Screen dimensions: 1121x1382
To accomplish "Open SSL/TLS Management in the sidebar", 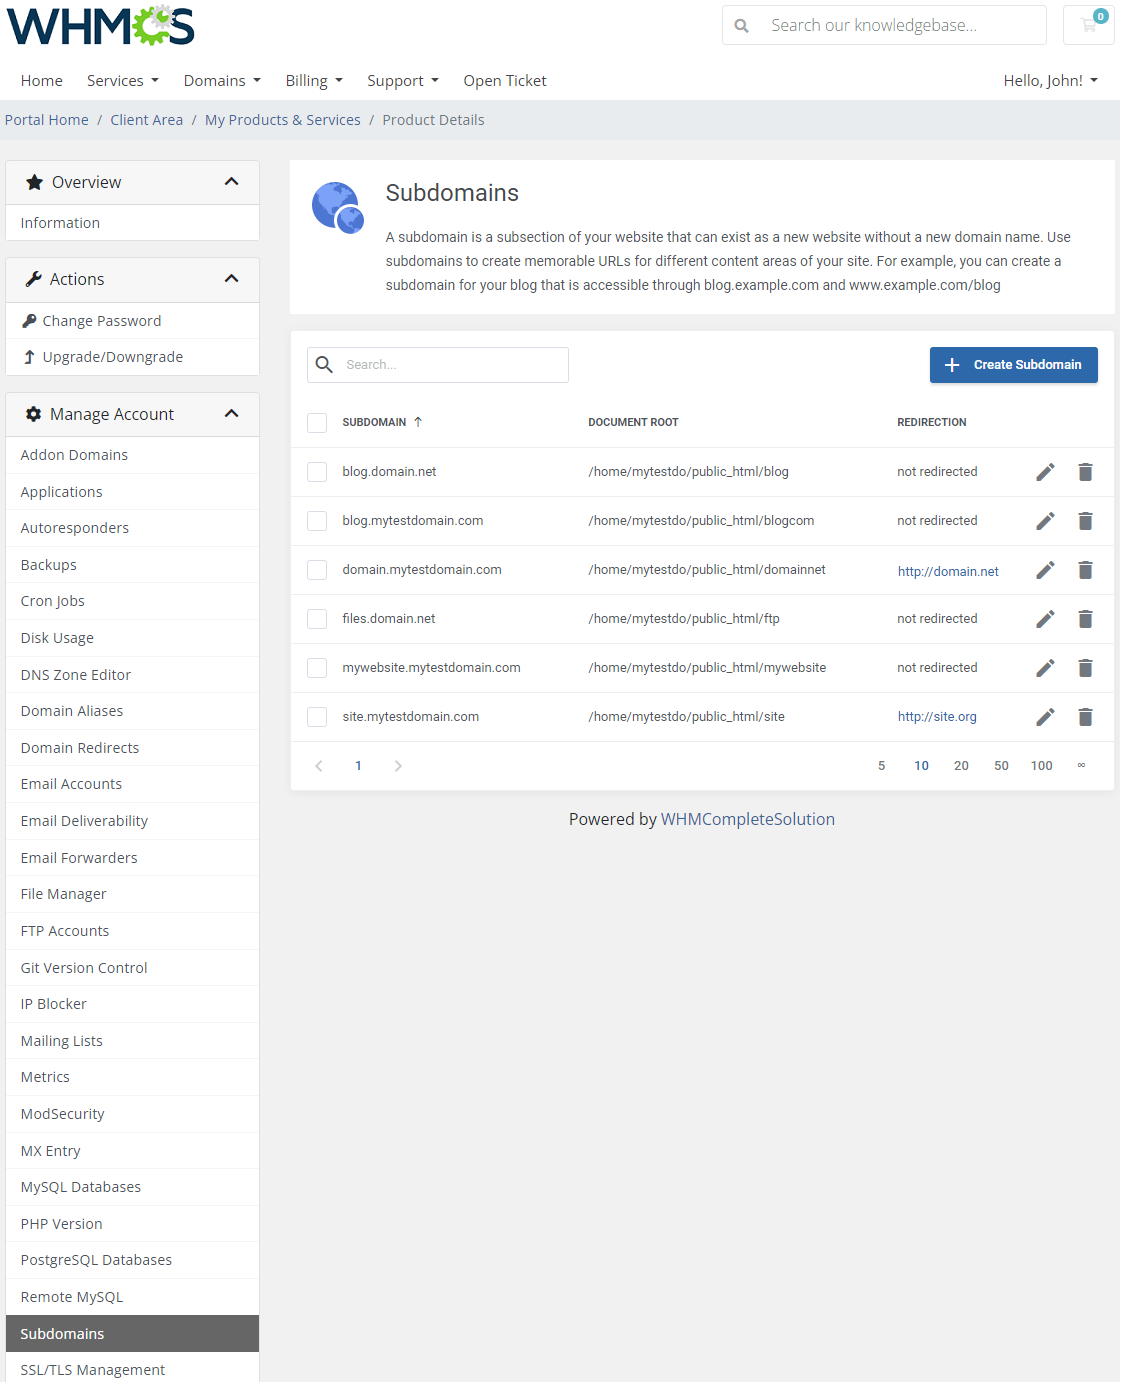I will tap(132, 1369).
